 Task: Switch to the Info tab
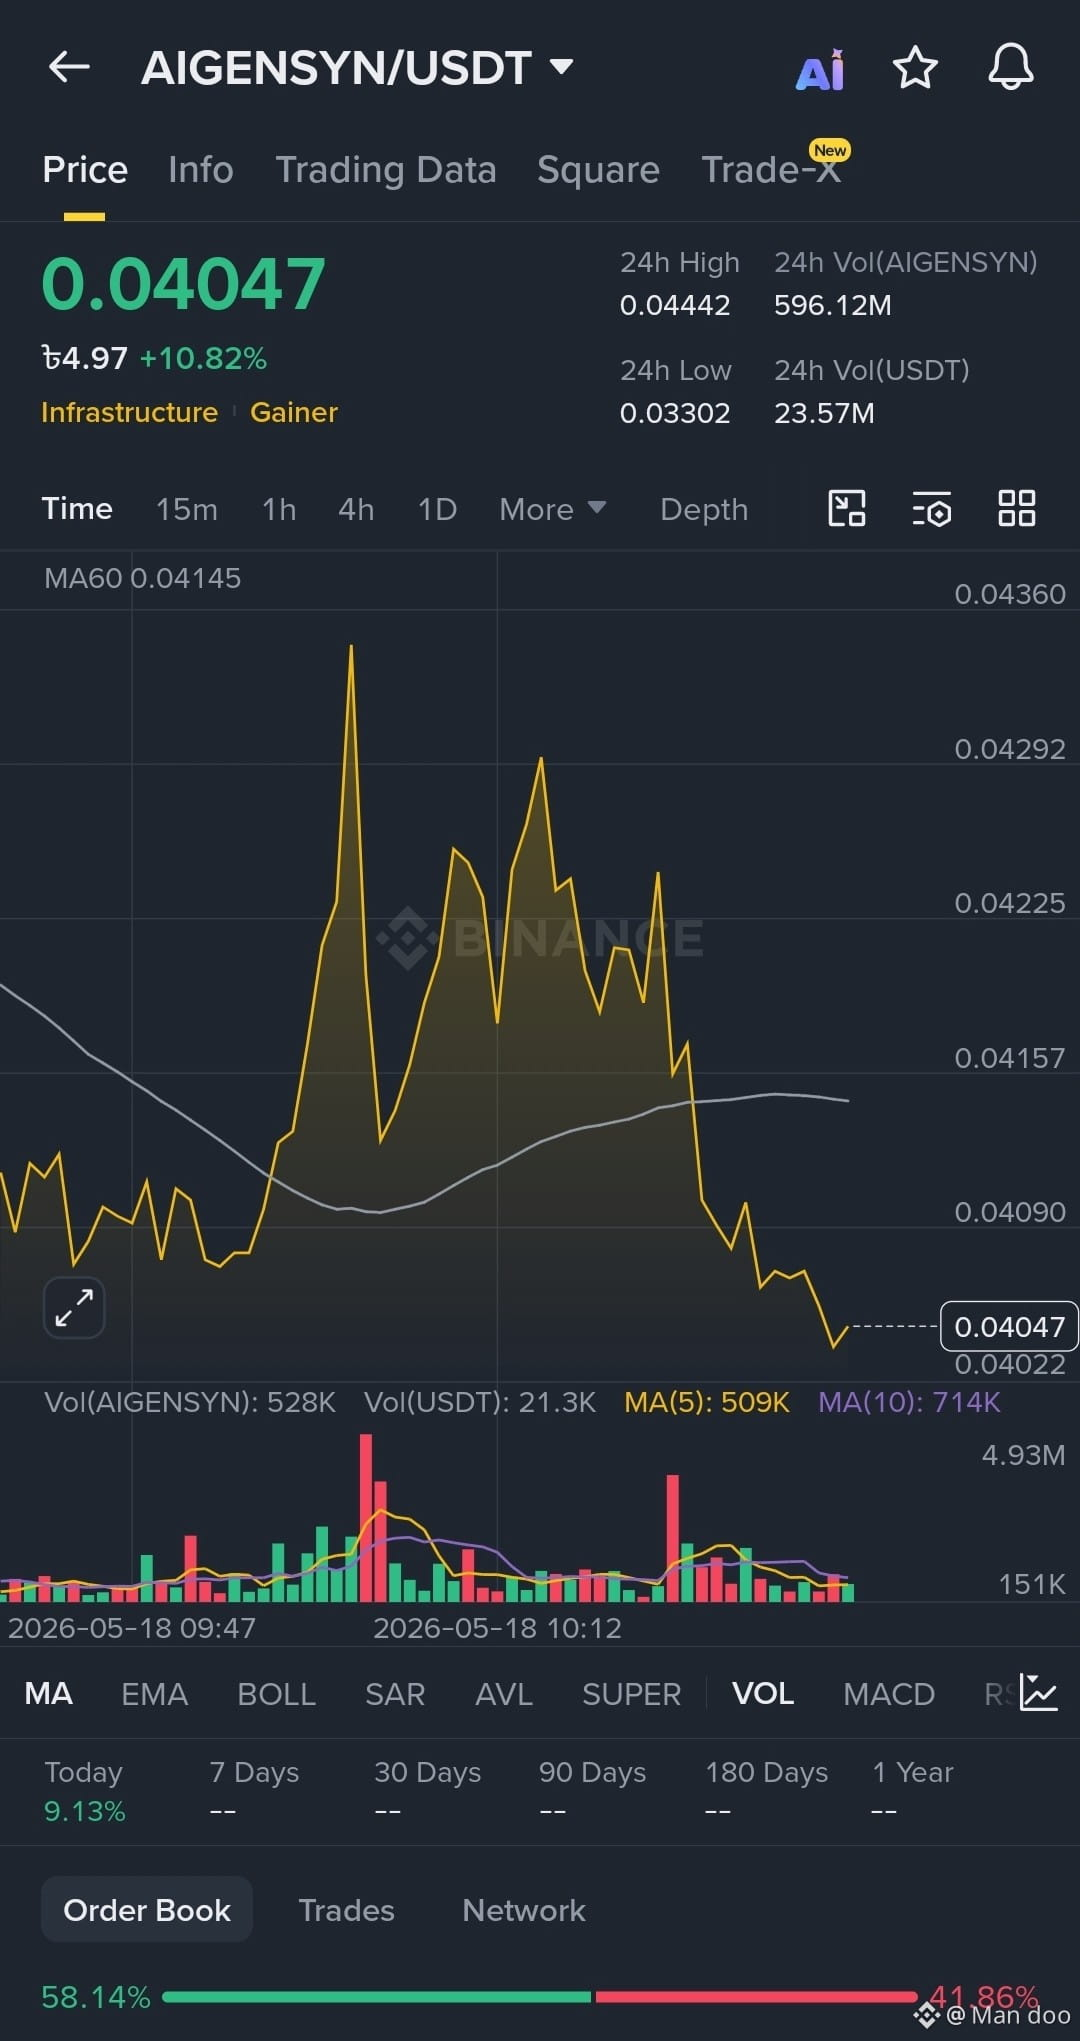pyautogui.click(x=201, y=170)
